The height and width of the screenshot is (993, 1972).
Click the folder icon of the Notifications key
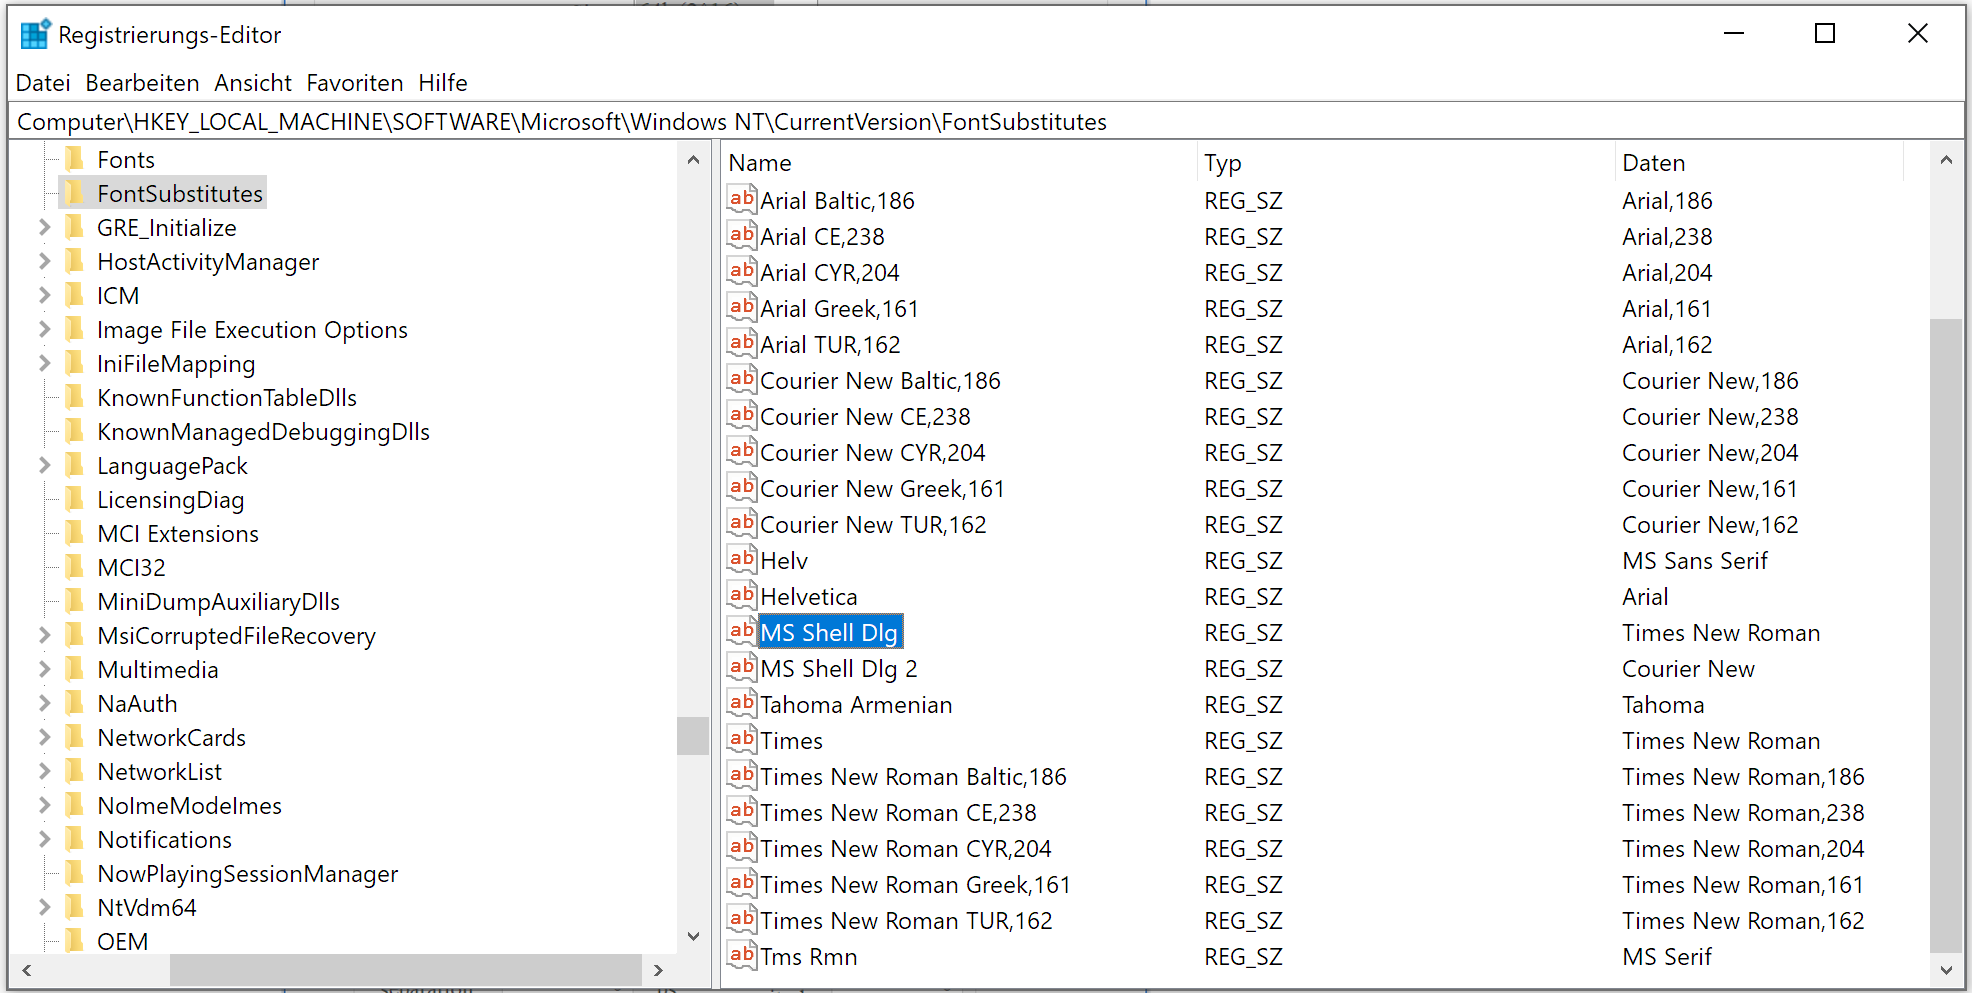74,839
